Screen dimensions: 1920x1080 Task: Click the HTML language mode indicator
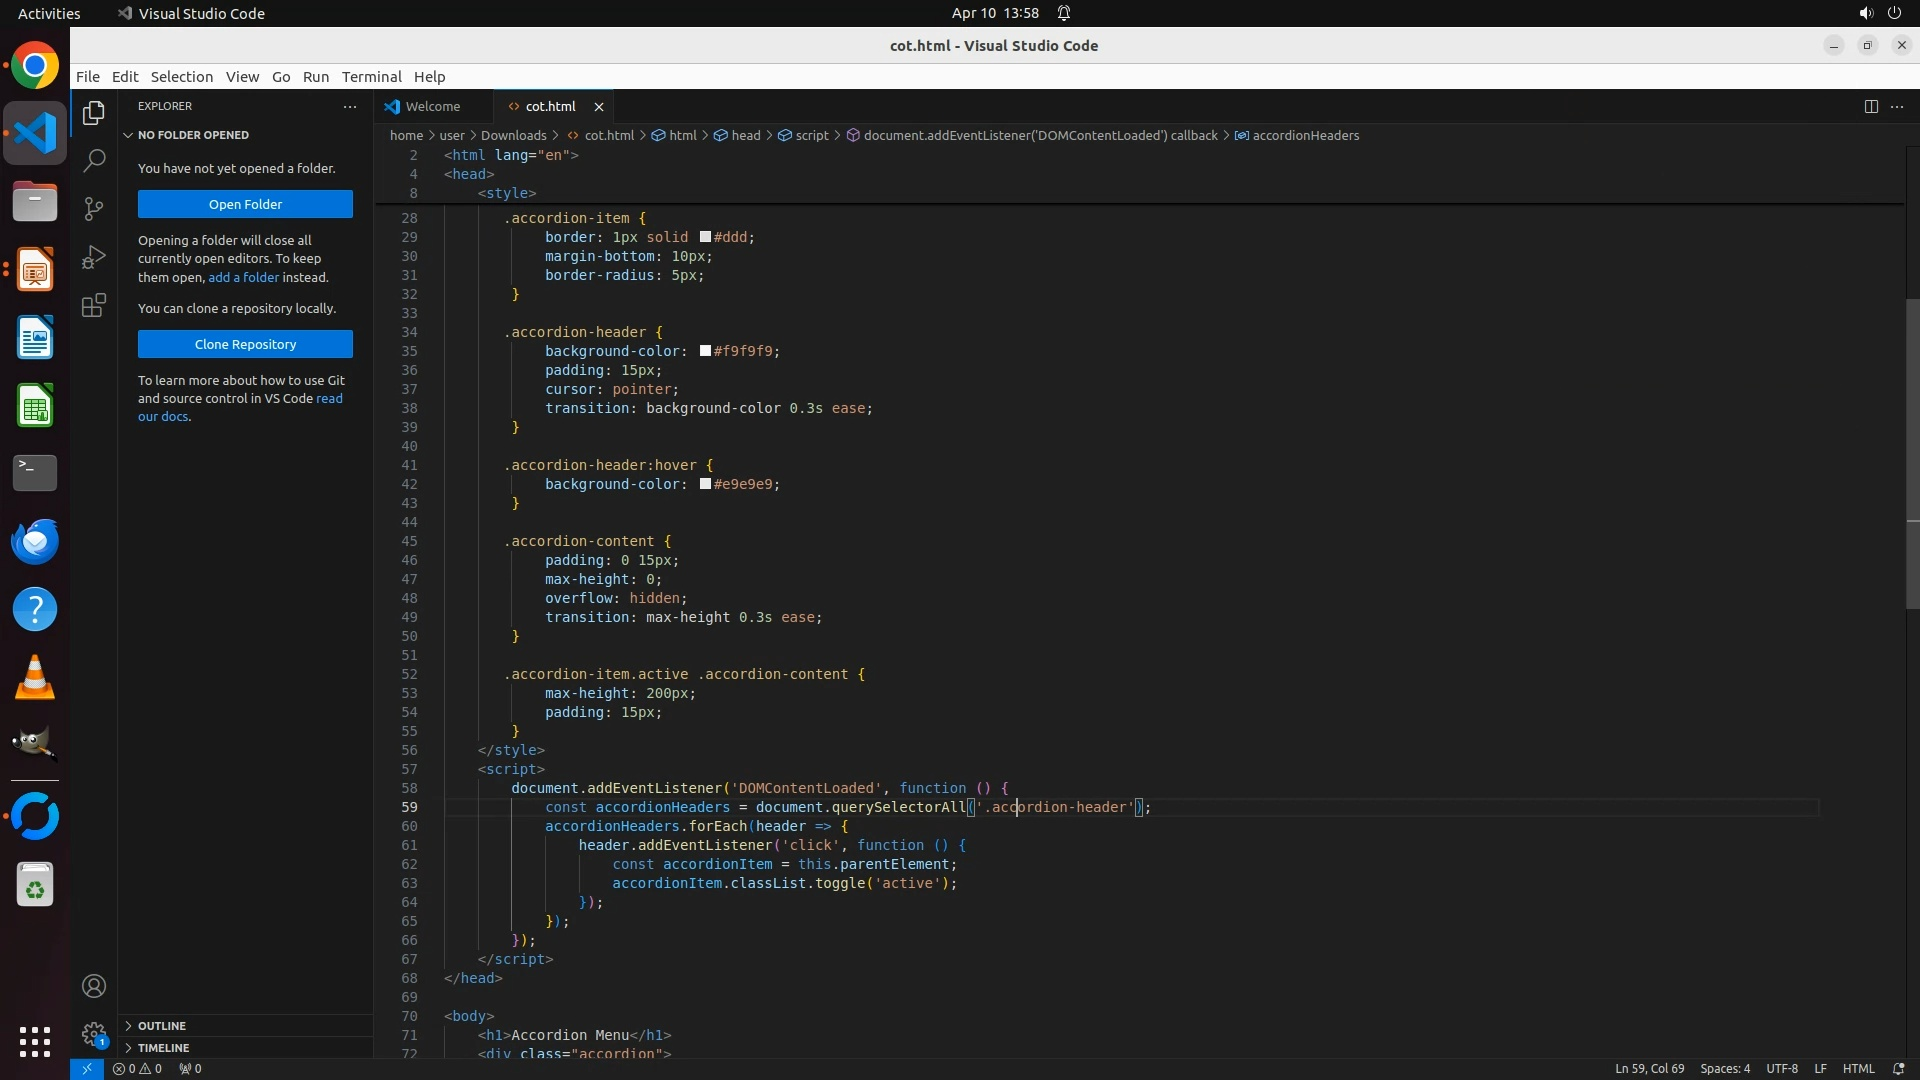1858,1068
